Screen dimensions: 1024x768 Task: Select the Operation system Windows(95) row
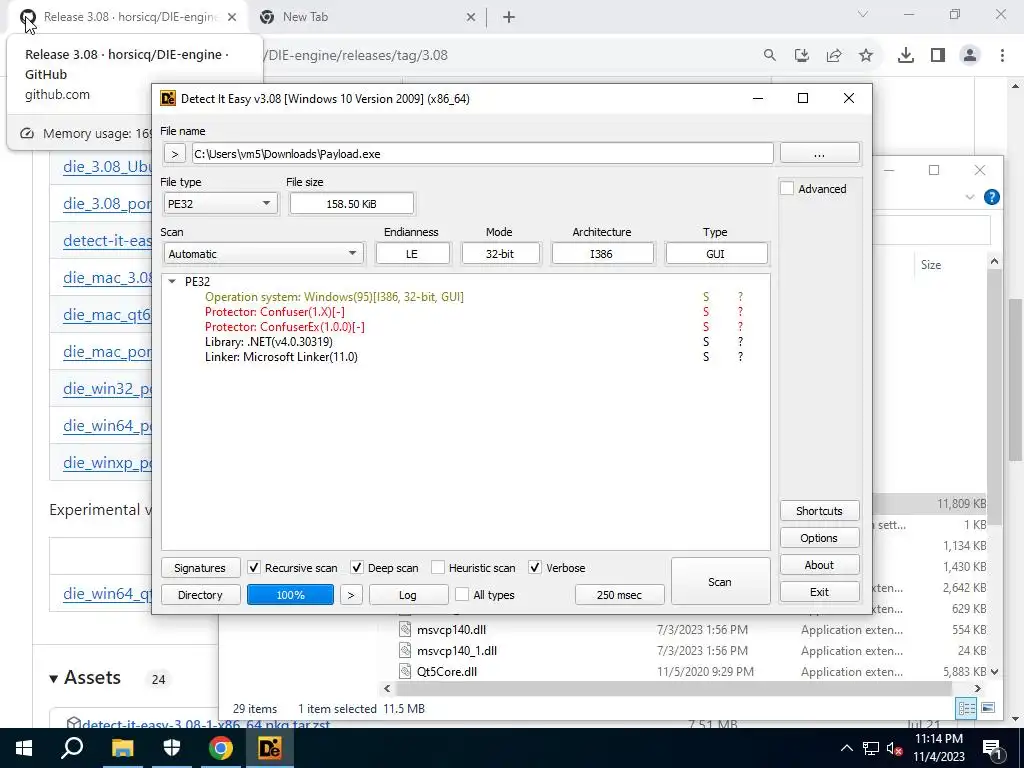point(334,296)
